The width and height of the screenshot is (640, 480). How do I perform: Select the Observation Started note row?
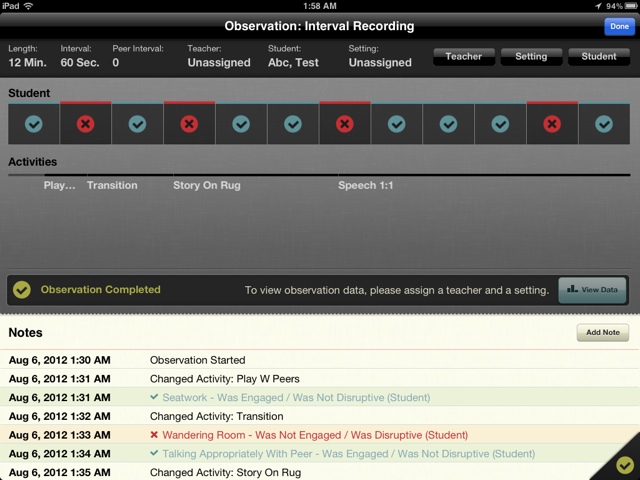(320, 360)
